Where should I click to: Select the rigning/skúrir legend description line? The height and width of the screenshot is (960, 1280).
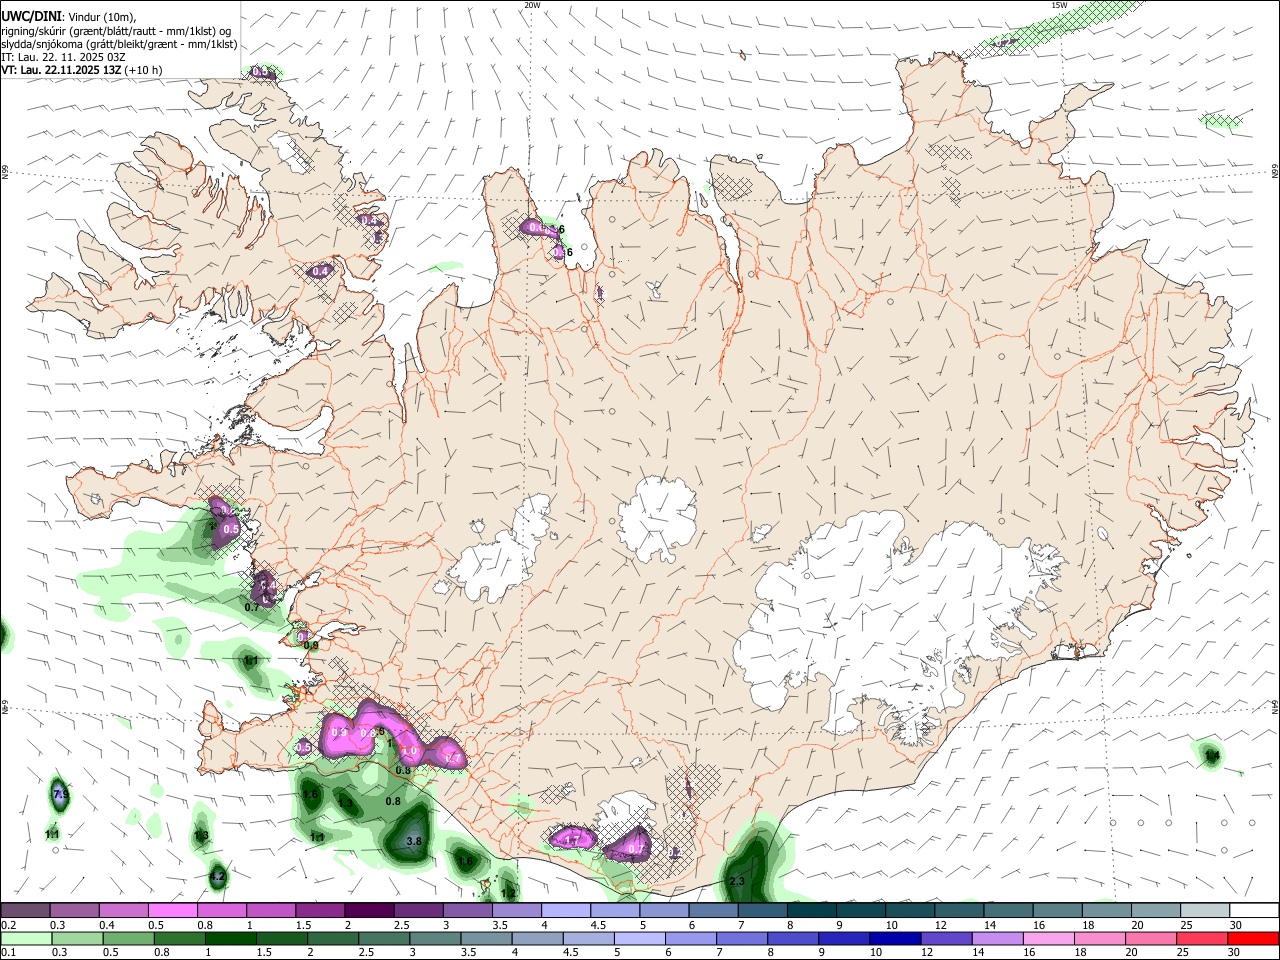pyautogui.click(x=116, y=31)
